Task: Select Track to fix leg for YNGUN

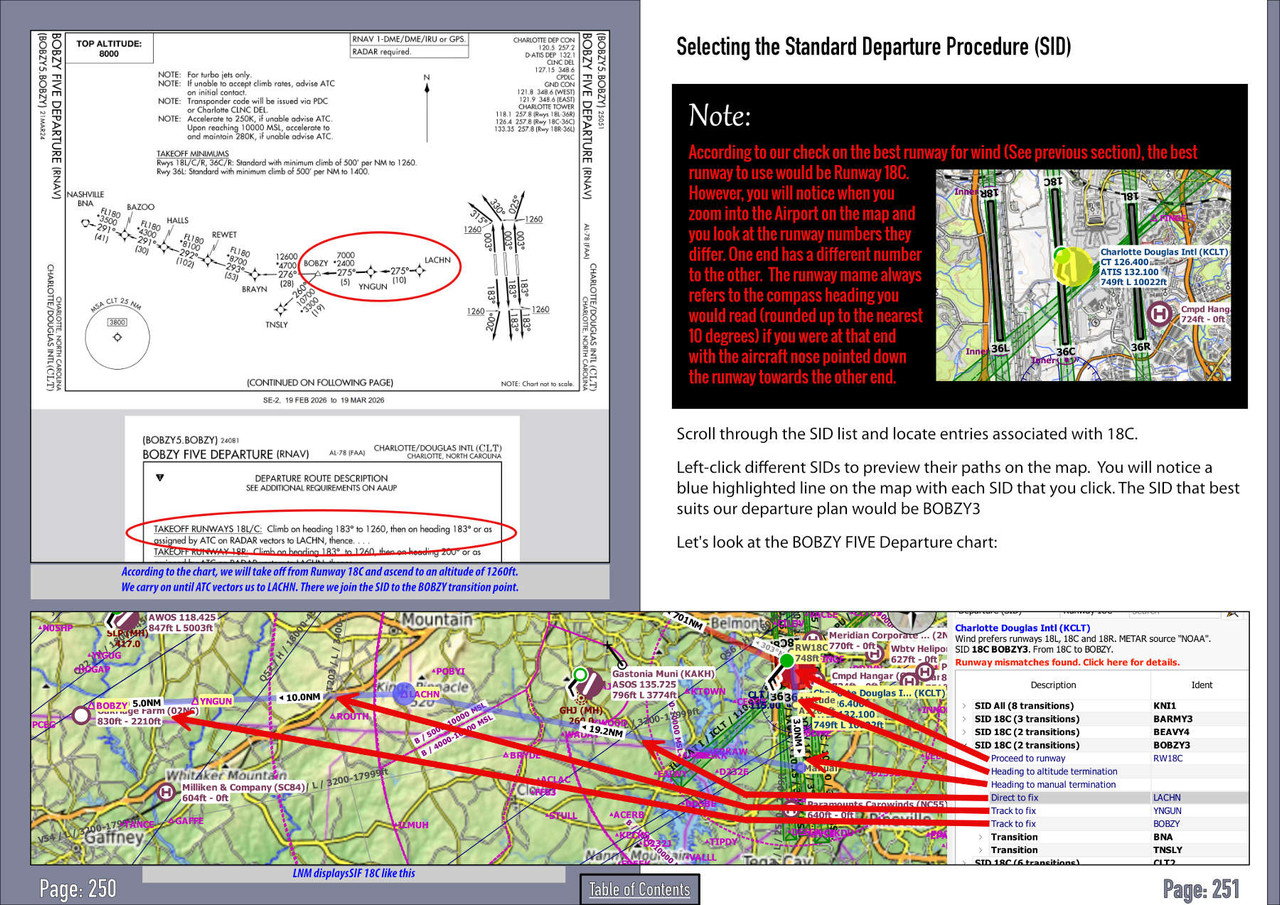Action: tap(1013, 811)
